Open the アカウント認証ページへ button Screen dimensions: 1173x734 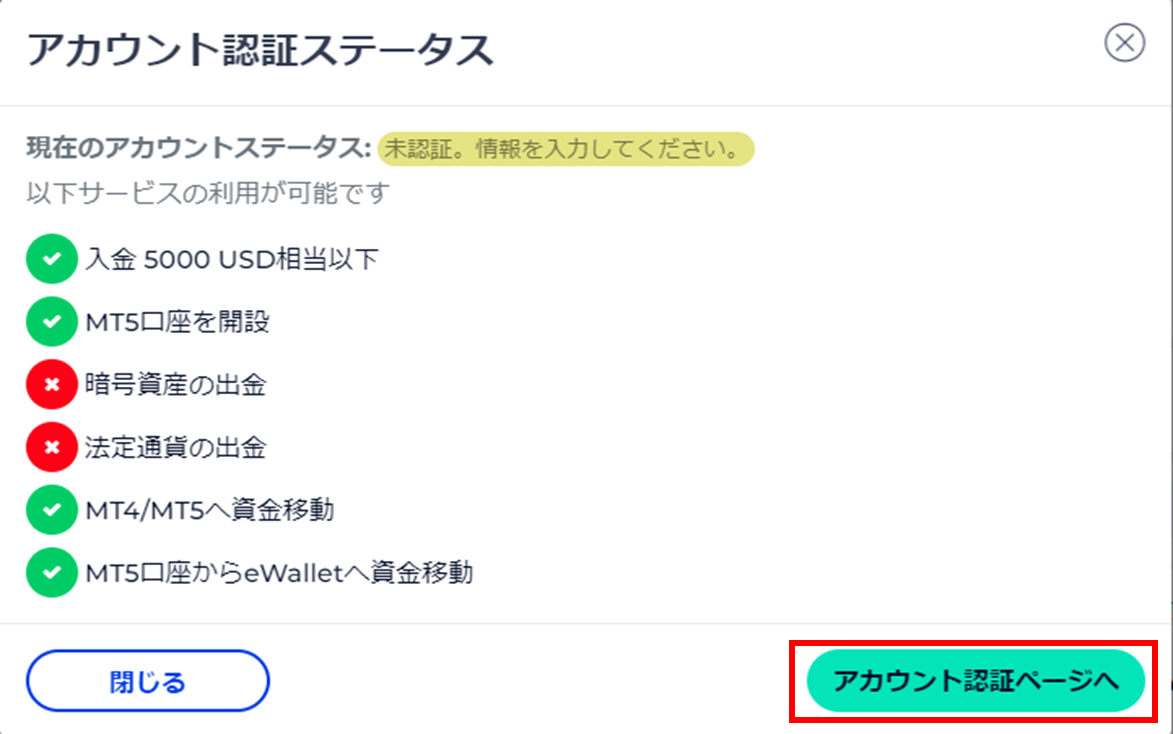[976, 681]
